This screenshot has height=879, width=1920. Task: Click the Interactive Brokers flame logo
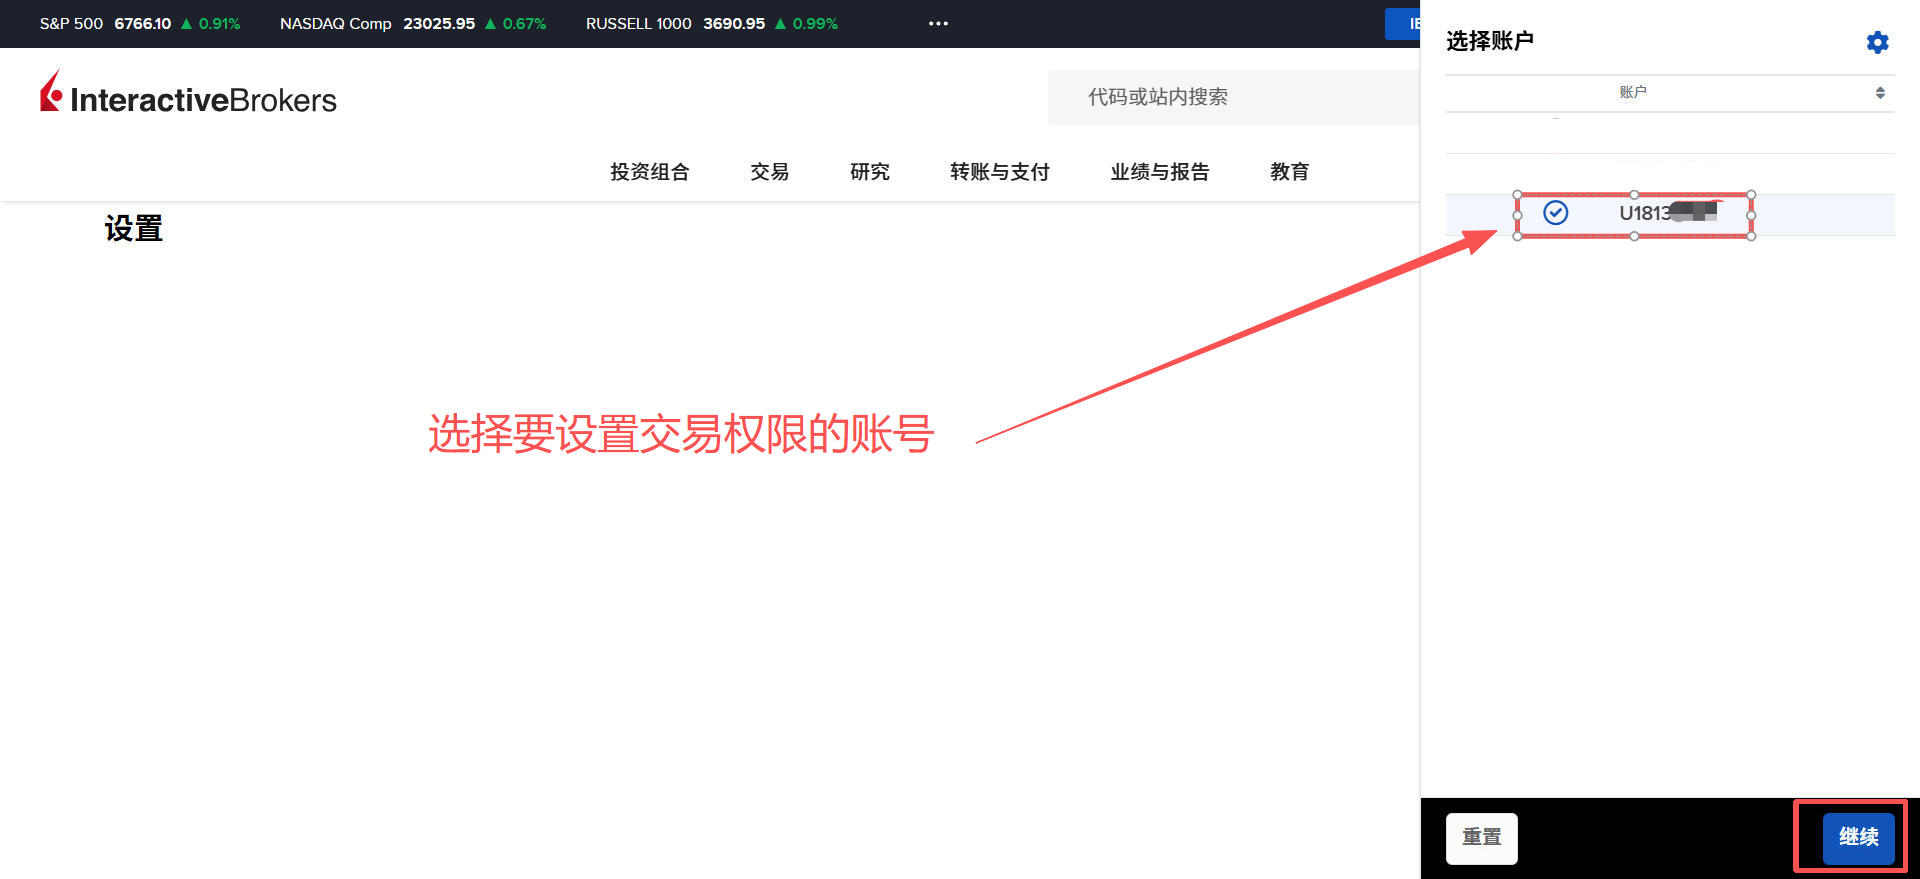point(51,92)
